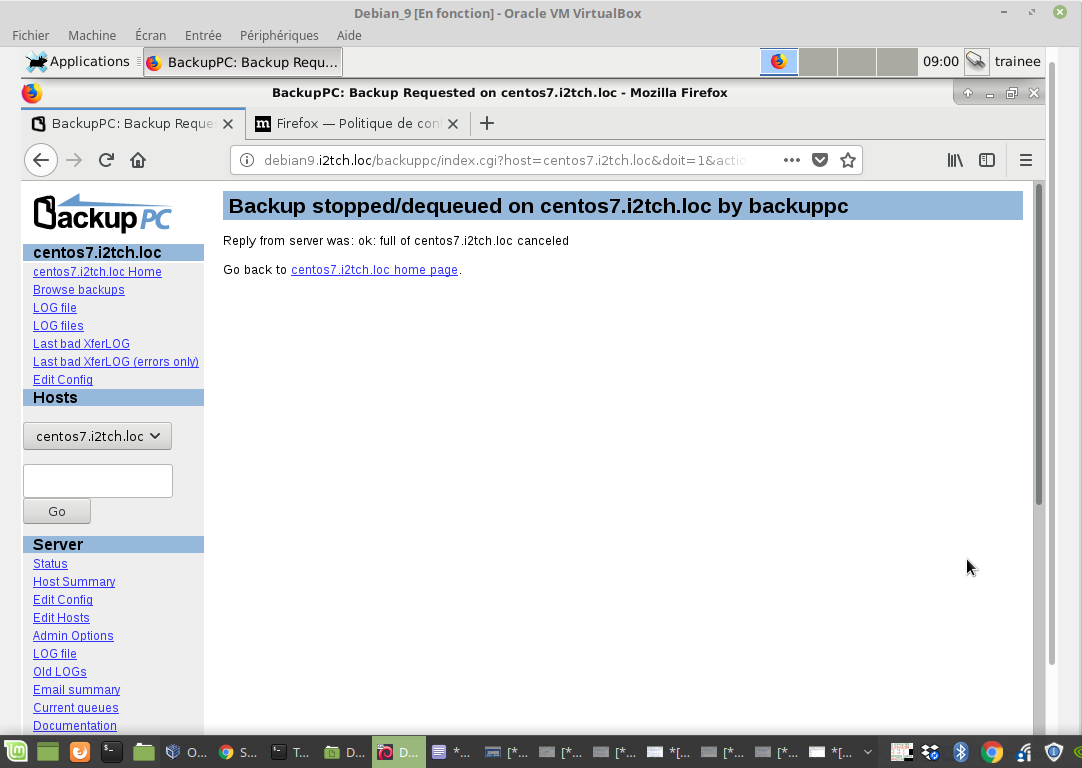Viewport: 1082px width, 768px height.
Task: Open the Applications menu in the panel
Action: point(78,62)
